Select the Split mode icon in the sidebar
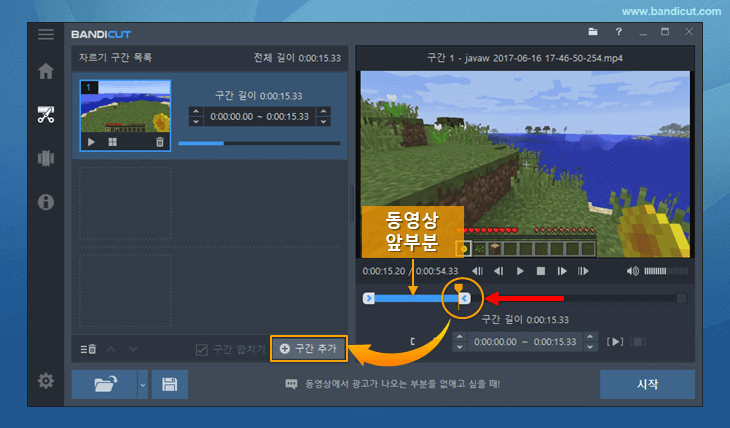The image size is (730, 428). pos(46,158)
